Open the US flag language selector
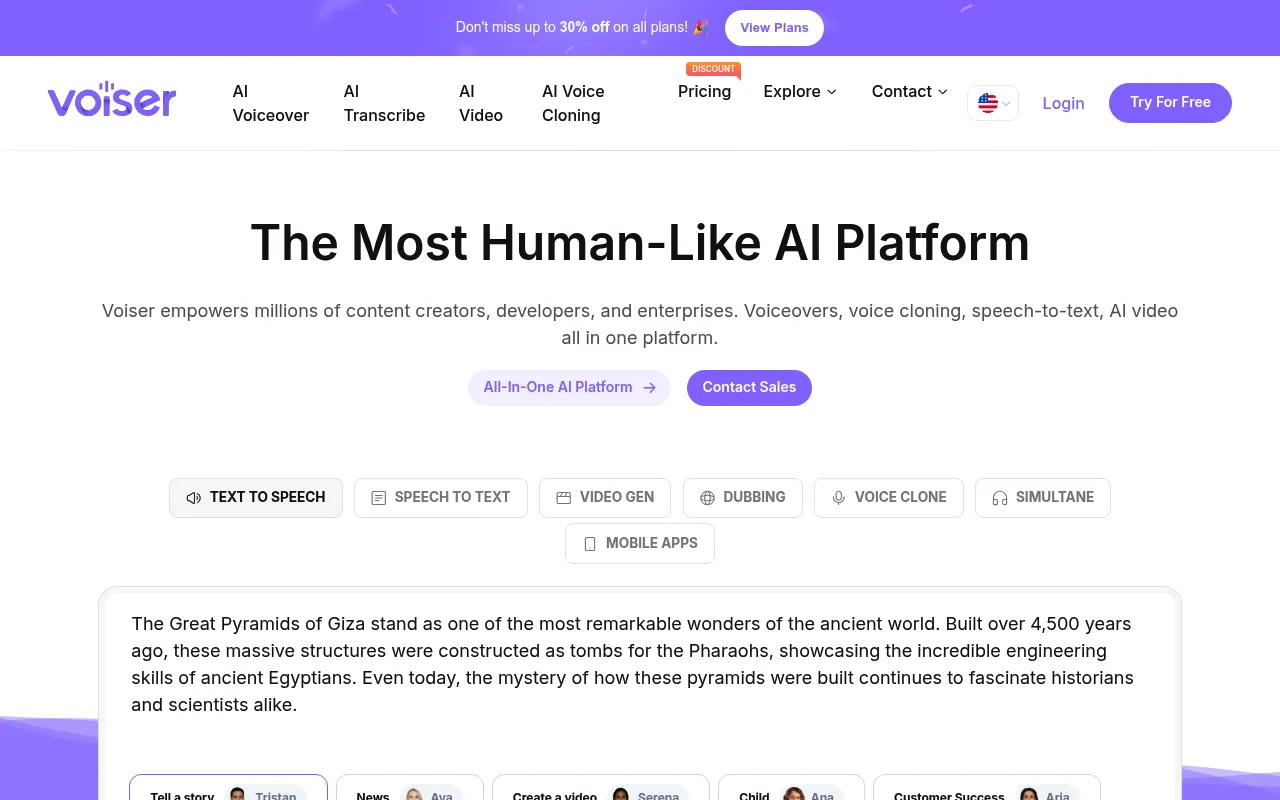The width and height of the screenshot is (1280, 800). [992, 103]
